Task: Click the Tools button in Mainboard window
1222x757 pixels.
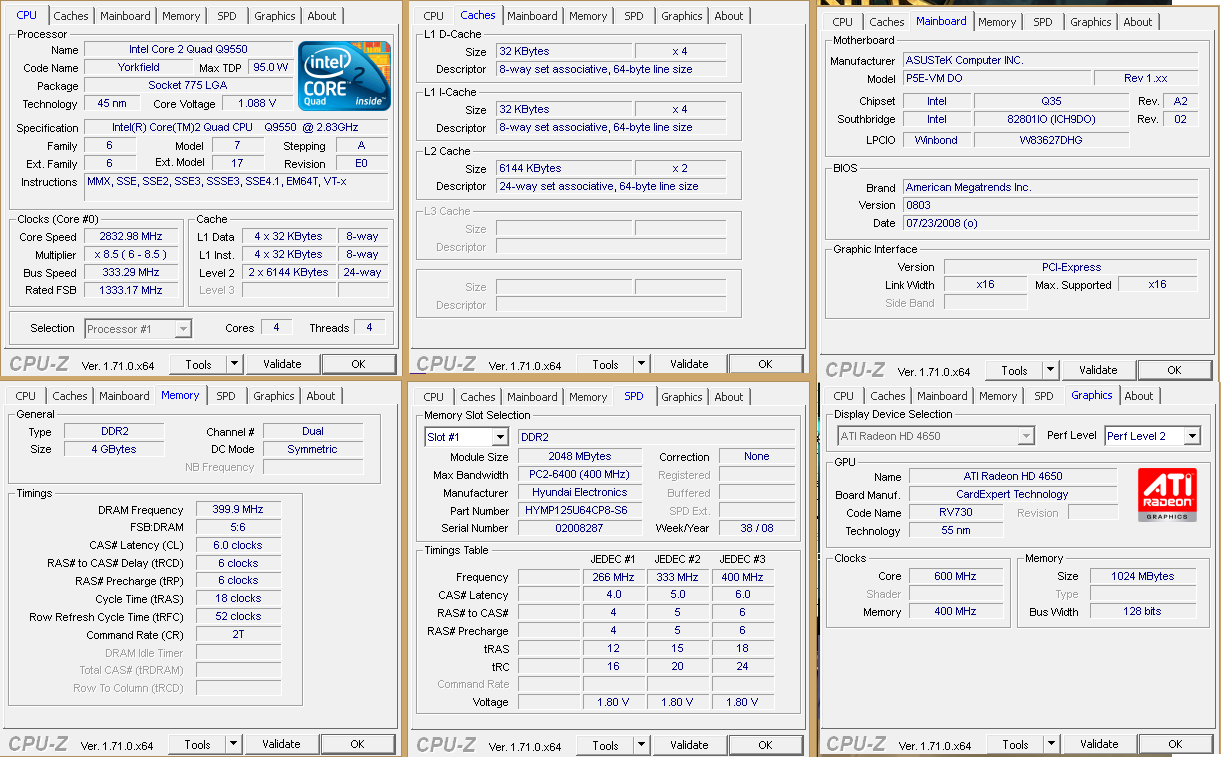Action: tap(1014, 370)
